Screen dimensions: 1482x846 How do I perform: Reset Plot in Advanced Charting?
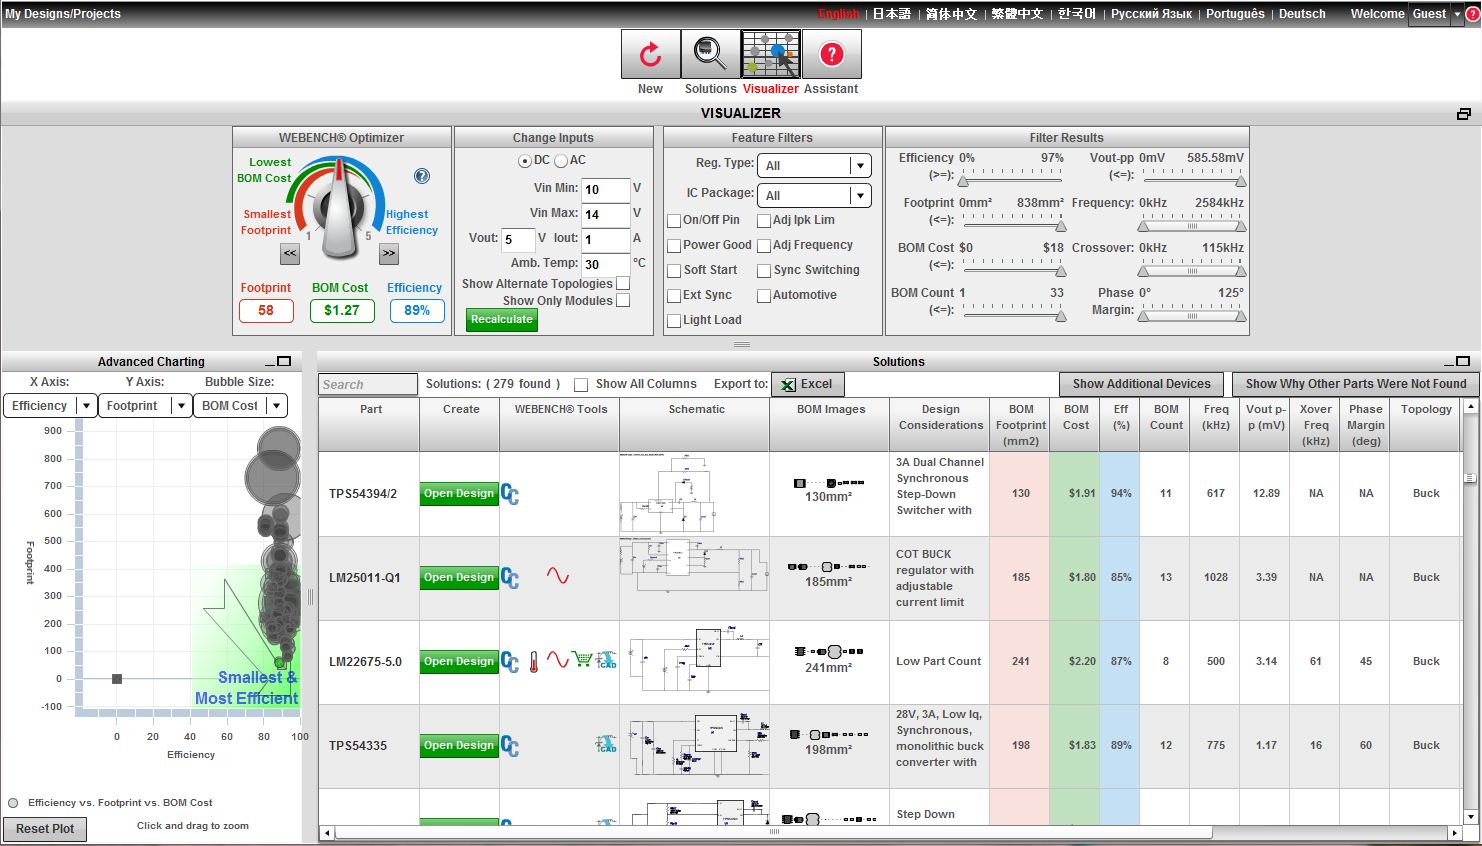[45, 829]
